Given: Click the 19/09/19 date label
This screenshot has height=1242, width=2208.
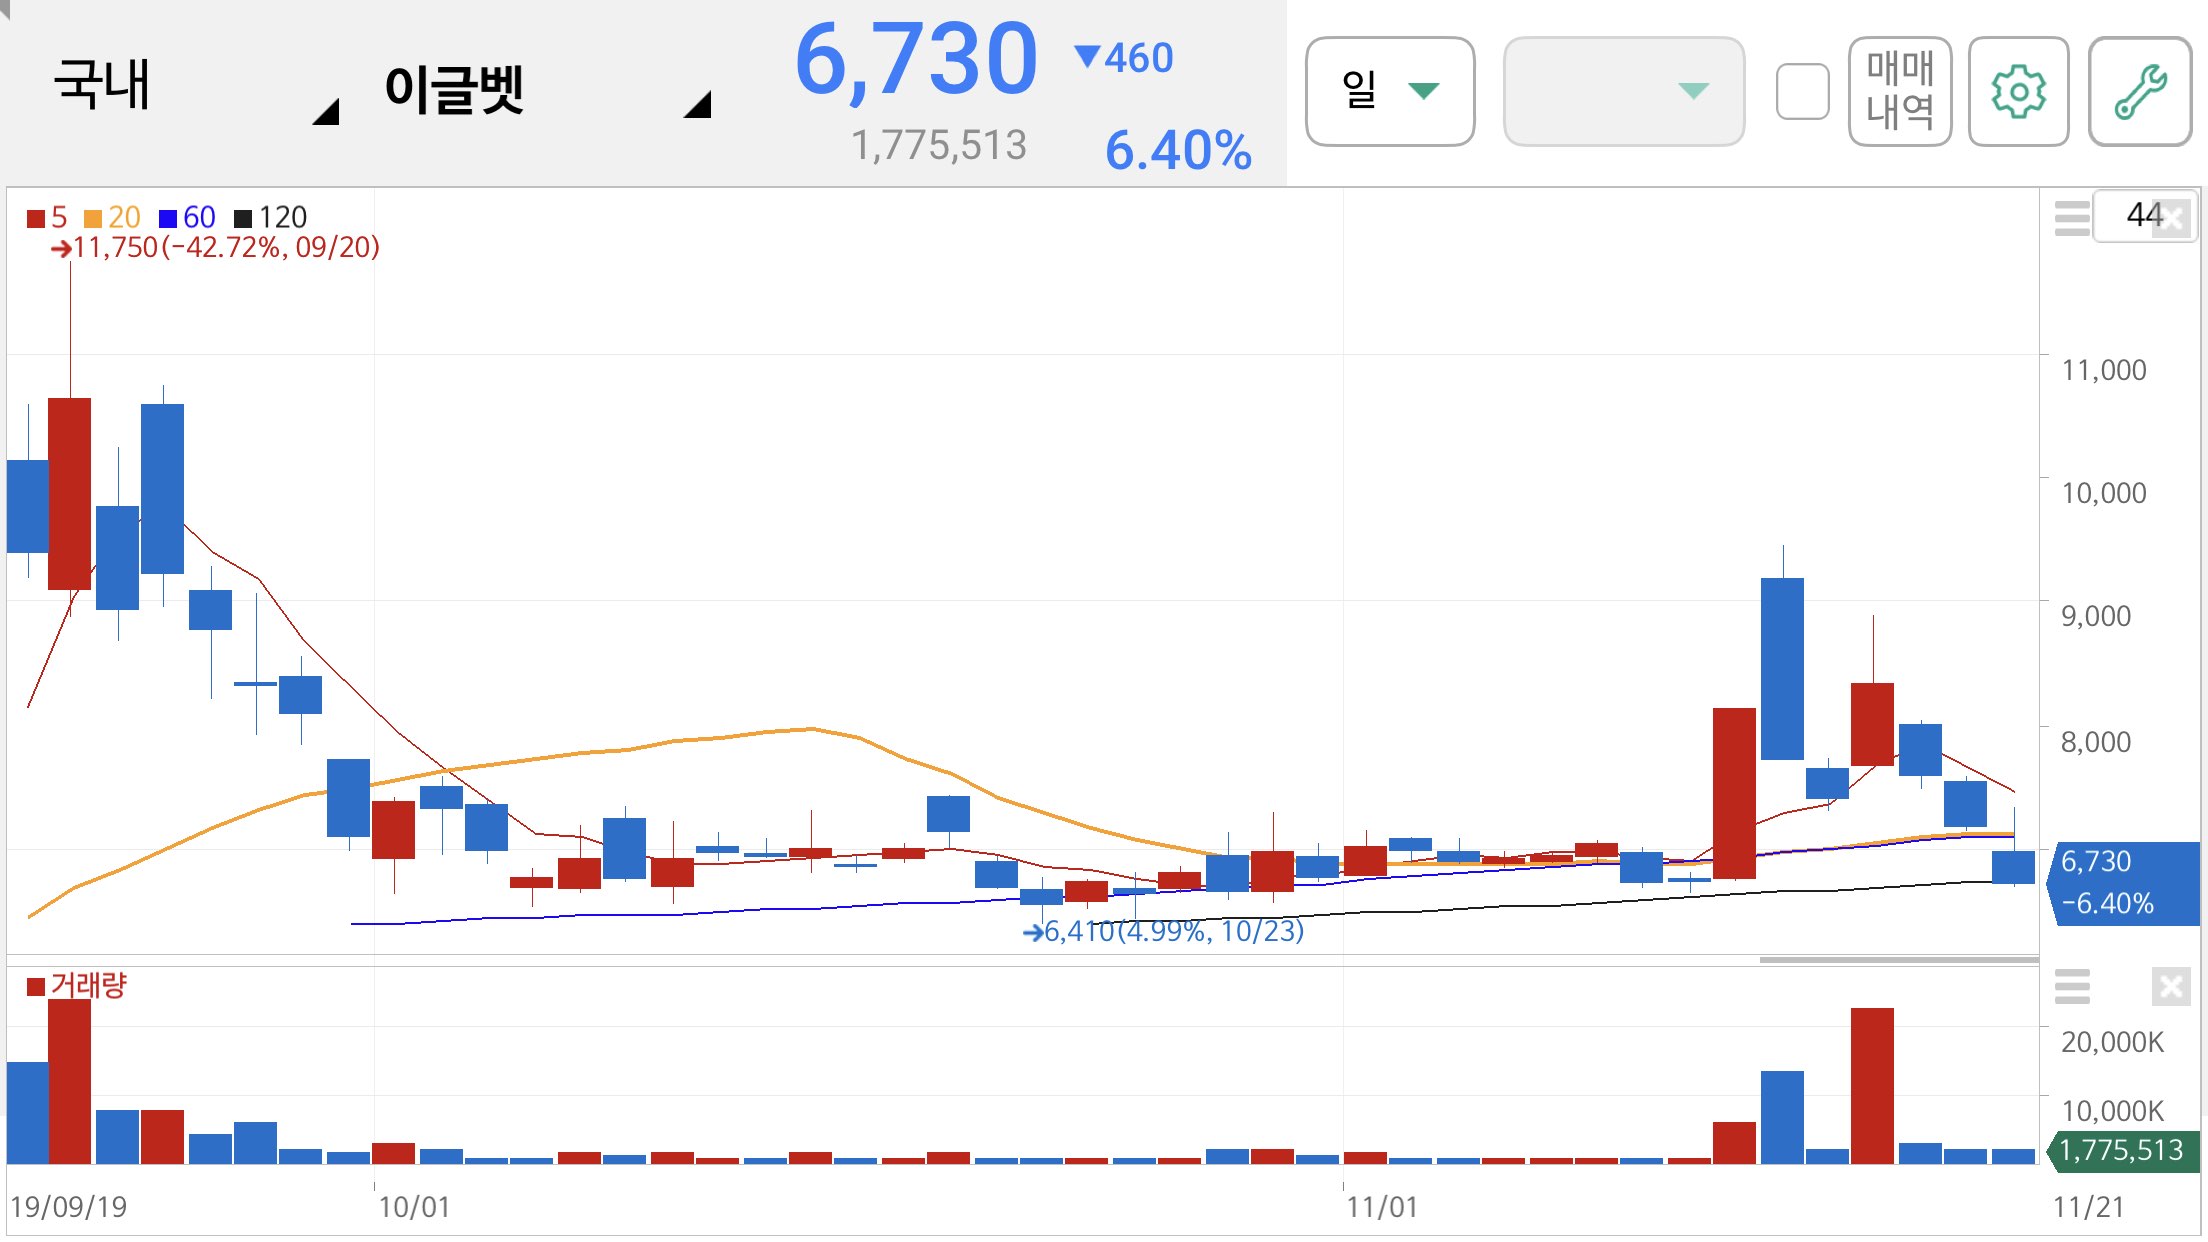Looking at the screenshot, I should 68,1207.
